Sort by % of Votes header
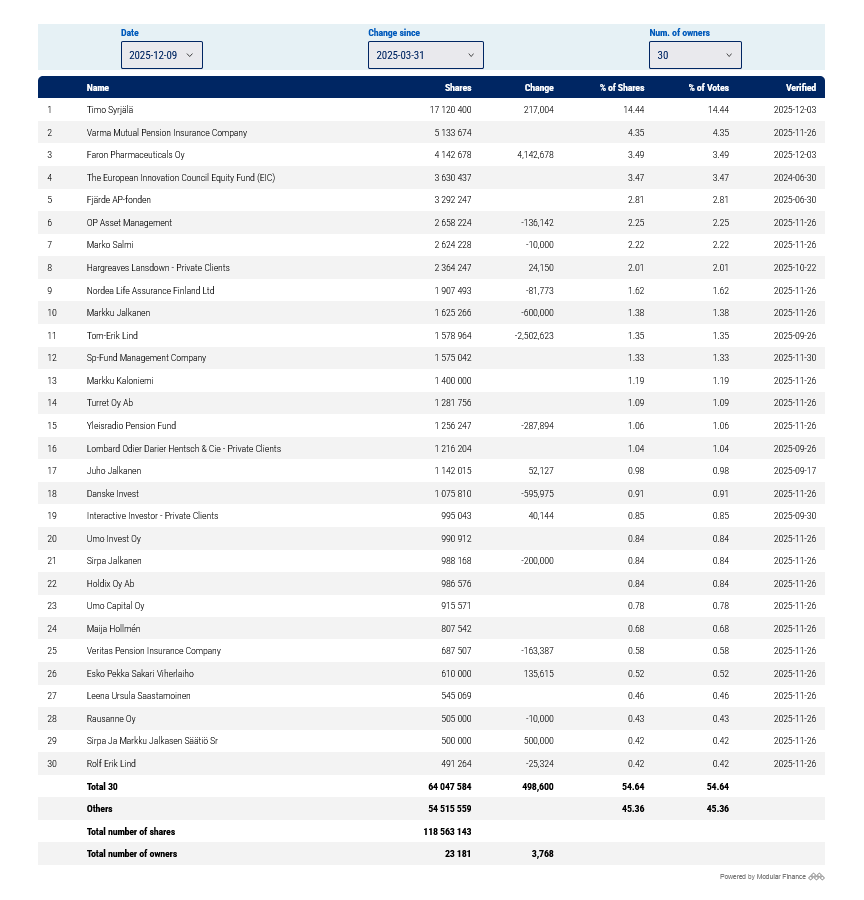The width and height of the screenshot is (864, 900). tap(708, 88)
